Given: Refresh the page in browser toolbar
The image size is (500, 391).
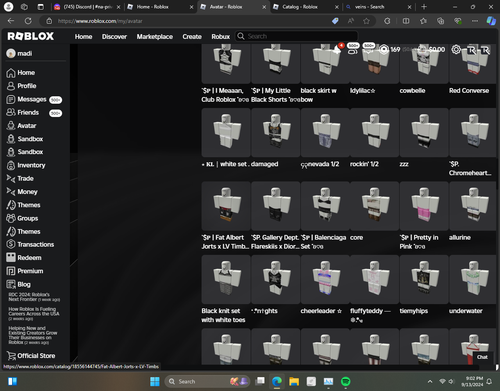Looking at the screenshot, I should click(28, 21).
